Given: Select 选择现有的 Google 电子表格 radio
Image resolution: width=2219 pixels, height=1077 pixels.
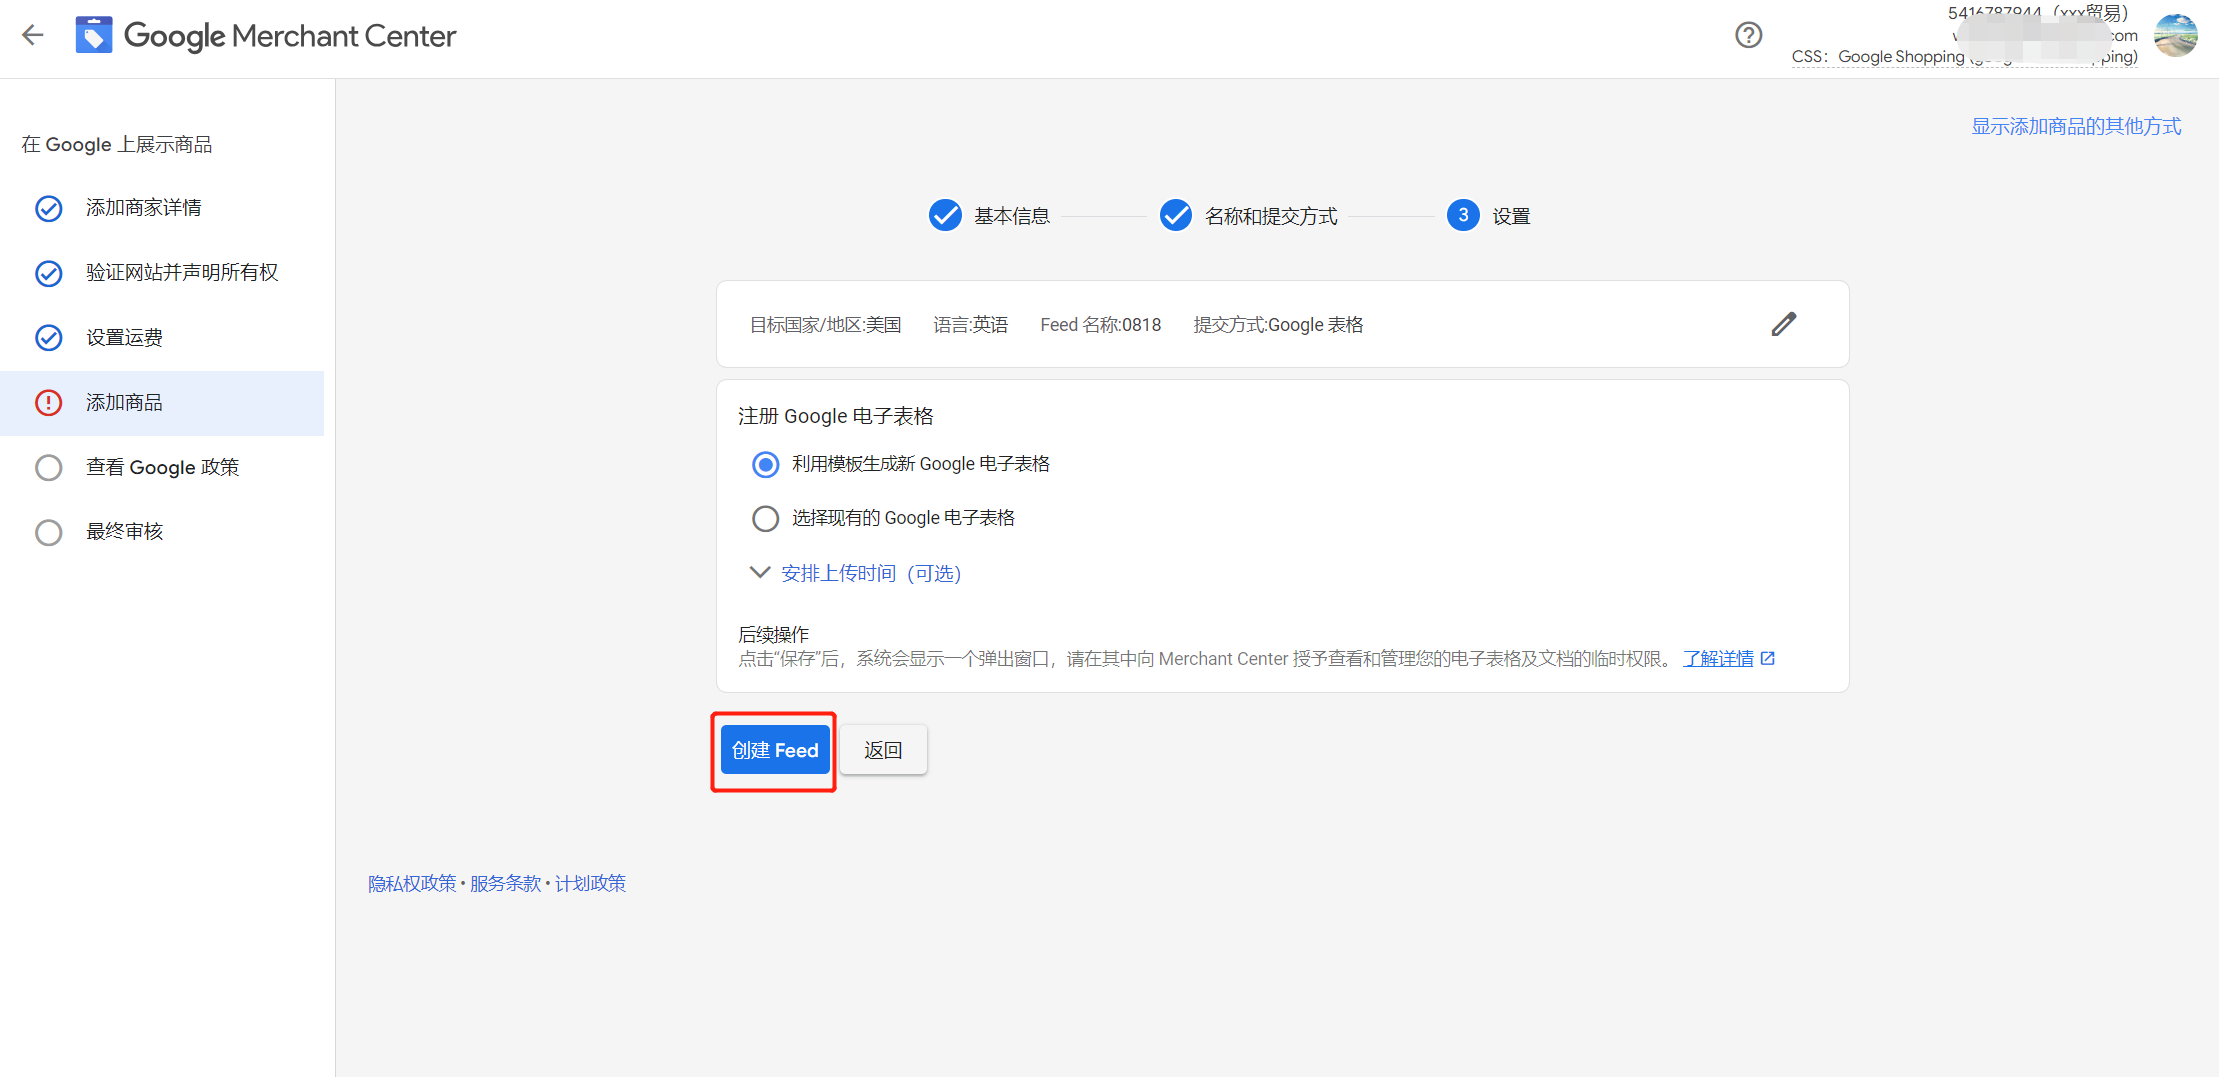Looking at the screenshot, I should (765, 518).
